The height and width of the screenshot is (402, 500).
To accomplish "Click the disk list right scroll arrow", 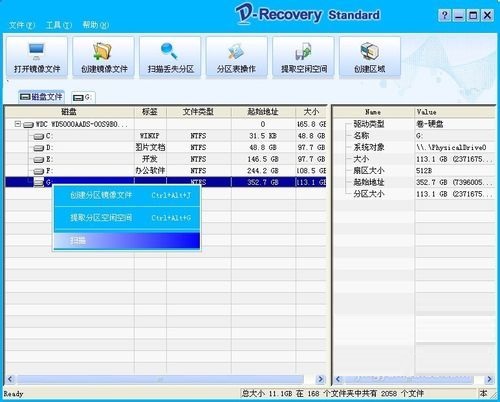I will coord(321,379).
